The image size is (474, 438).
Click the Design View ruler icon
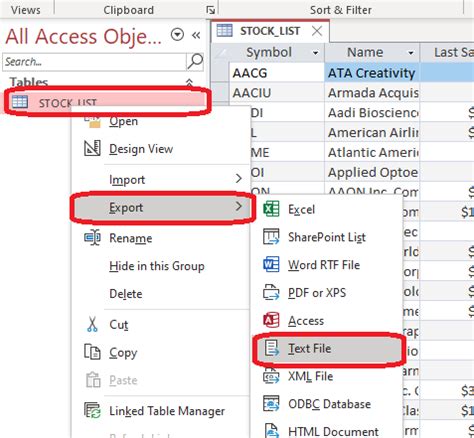[x=92, y=148]
